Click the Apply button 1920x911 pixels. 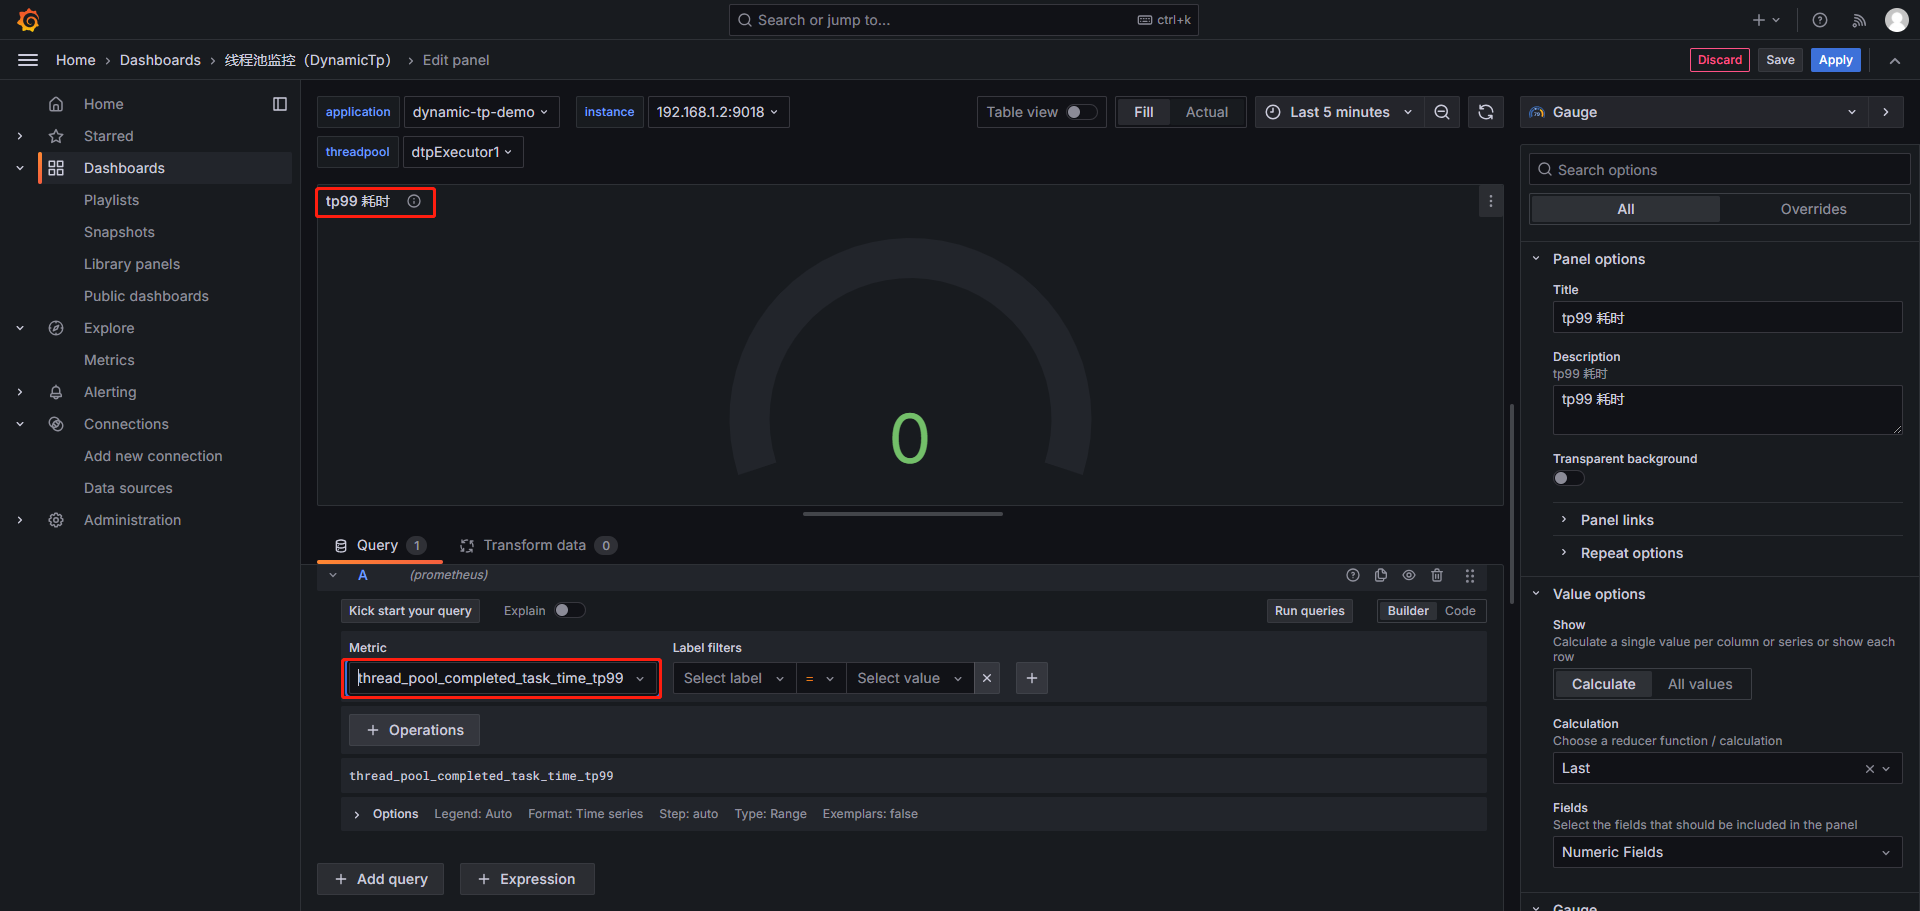click(1835, 60)
